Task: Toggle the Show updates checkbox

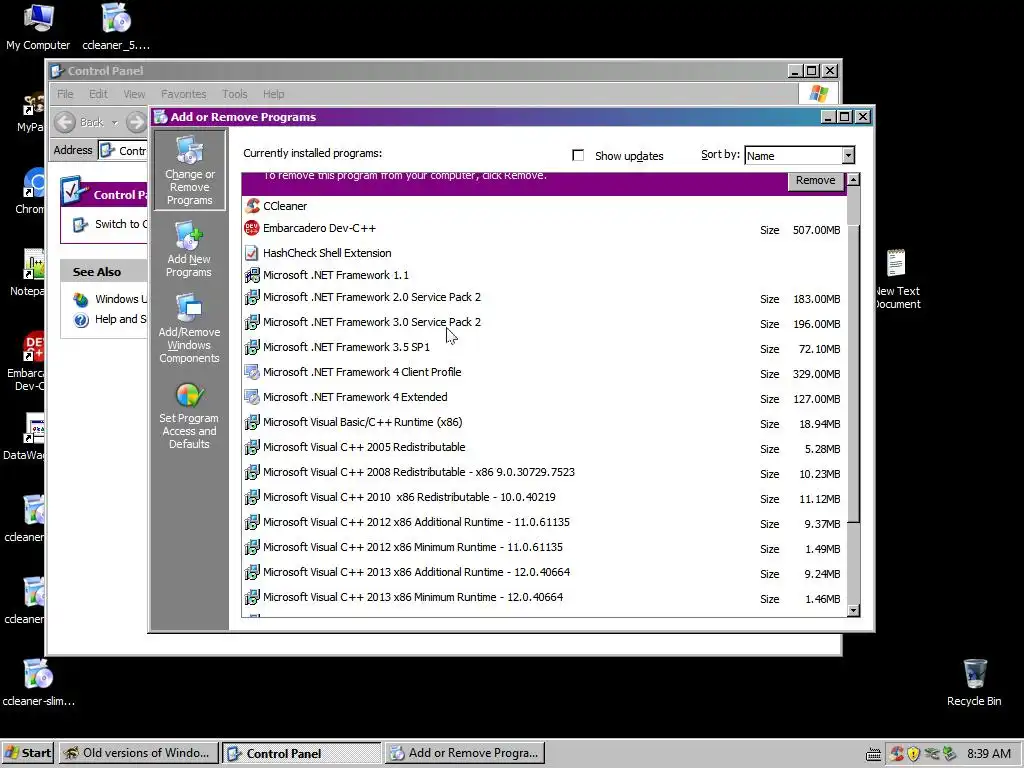Action: pyautogui.click(x=578, y=155)
